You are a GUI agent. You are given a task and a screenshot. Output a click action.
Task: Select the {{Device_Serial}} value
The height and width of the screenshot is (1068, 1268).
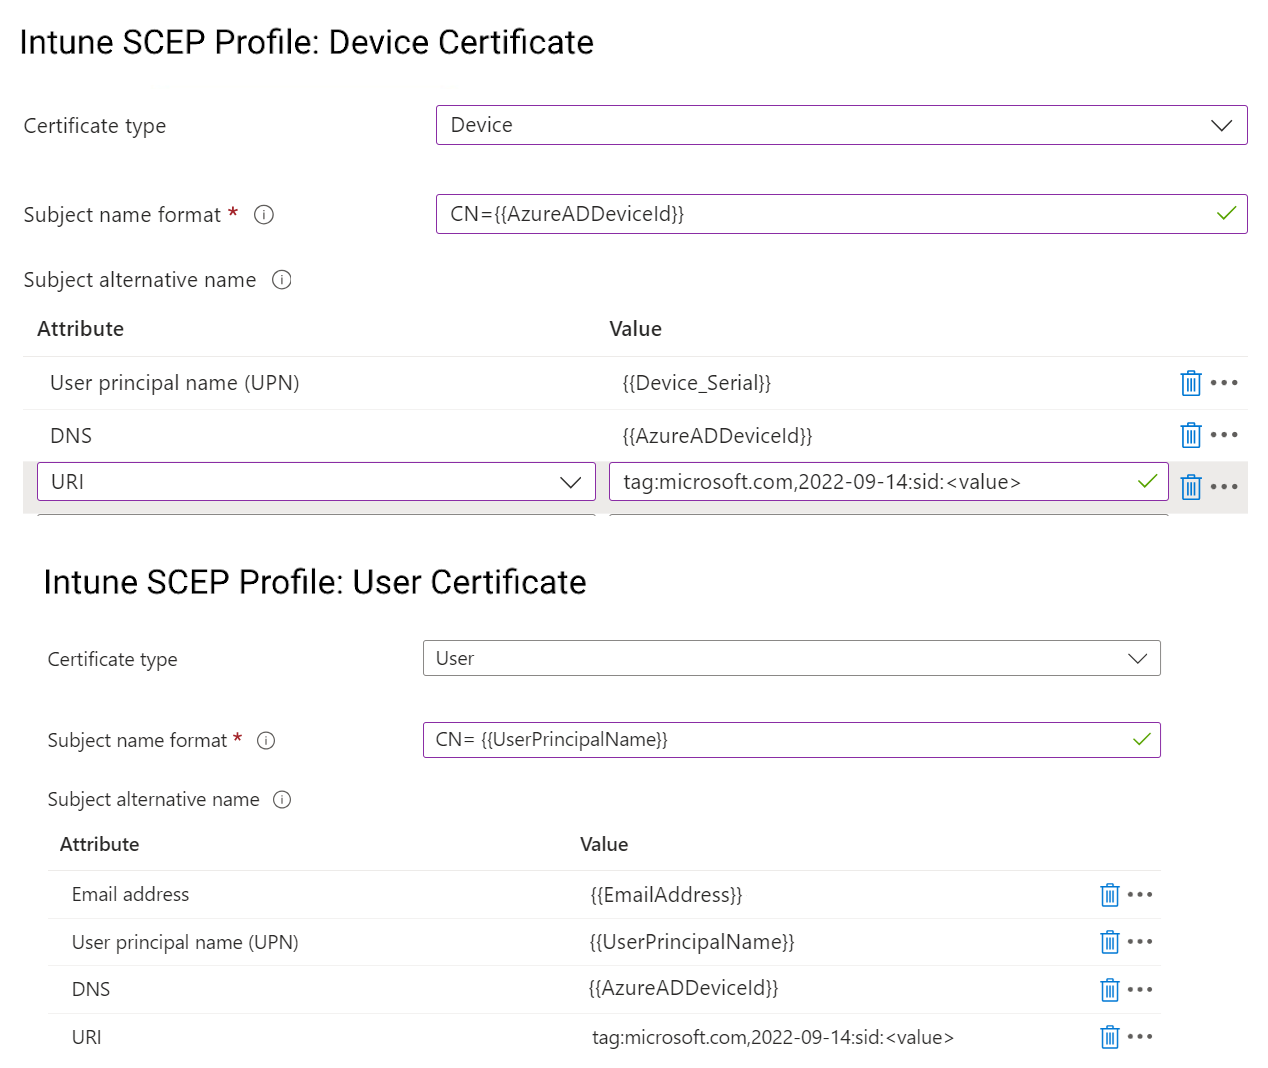pyautogui.click(x=697, y=383)
